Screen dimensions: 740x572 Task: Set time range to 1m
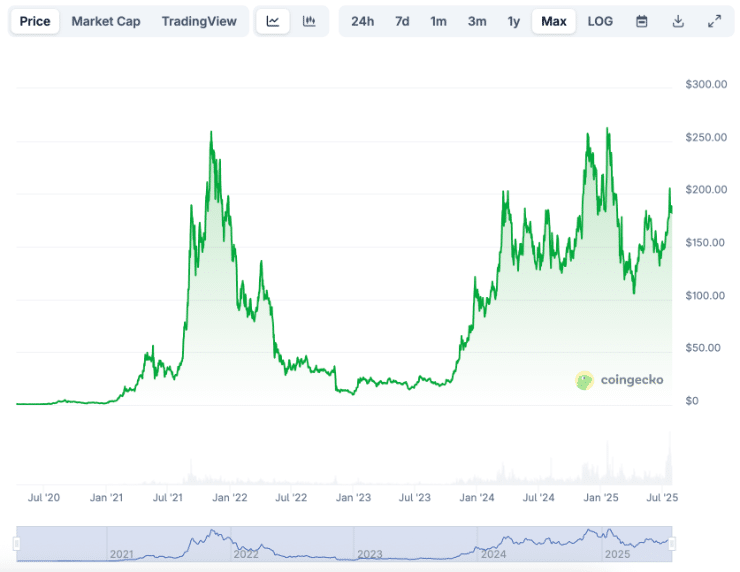click(438, 21)
